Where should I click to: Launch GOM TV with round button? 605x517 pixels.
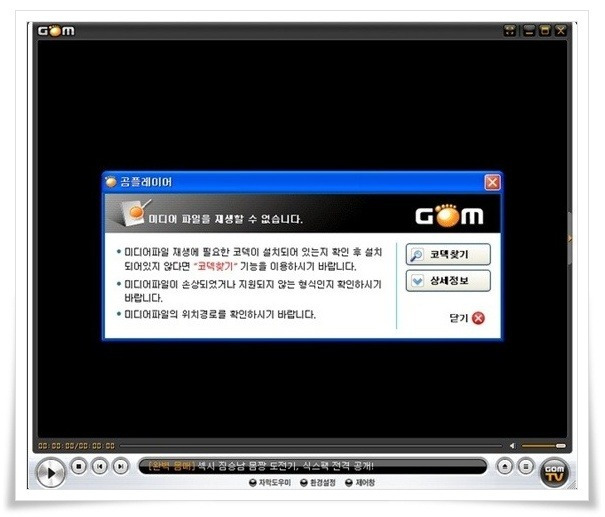point(554,473)
